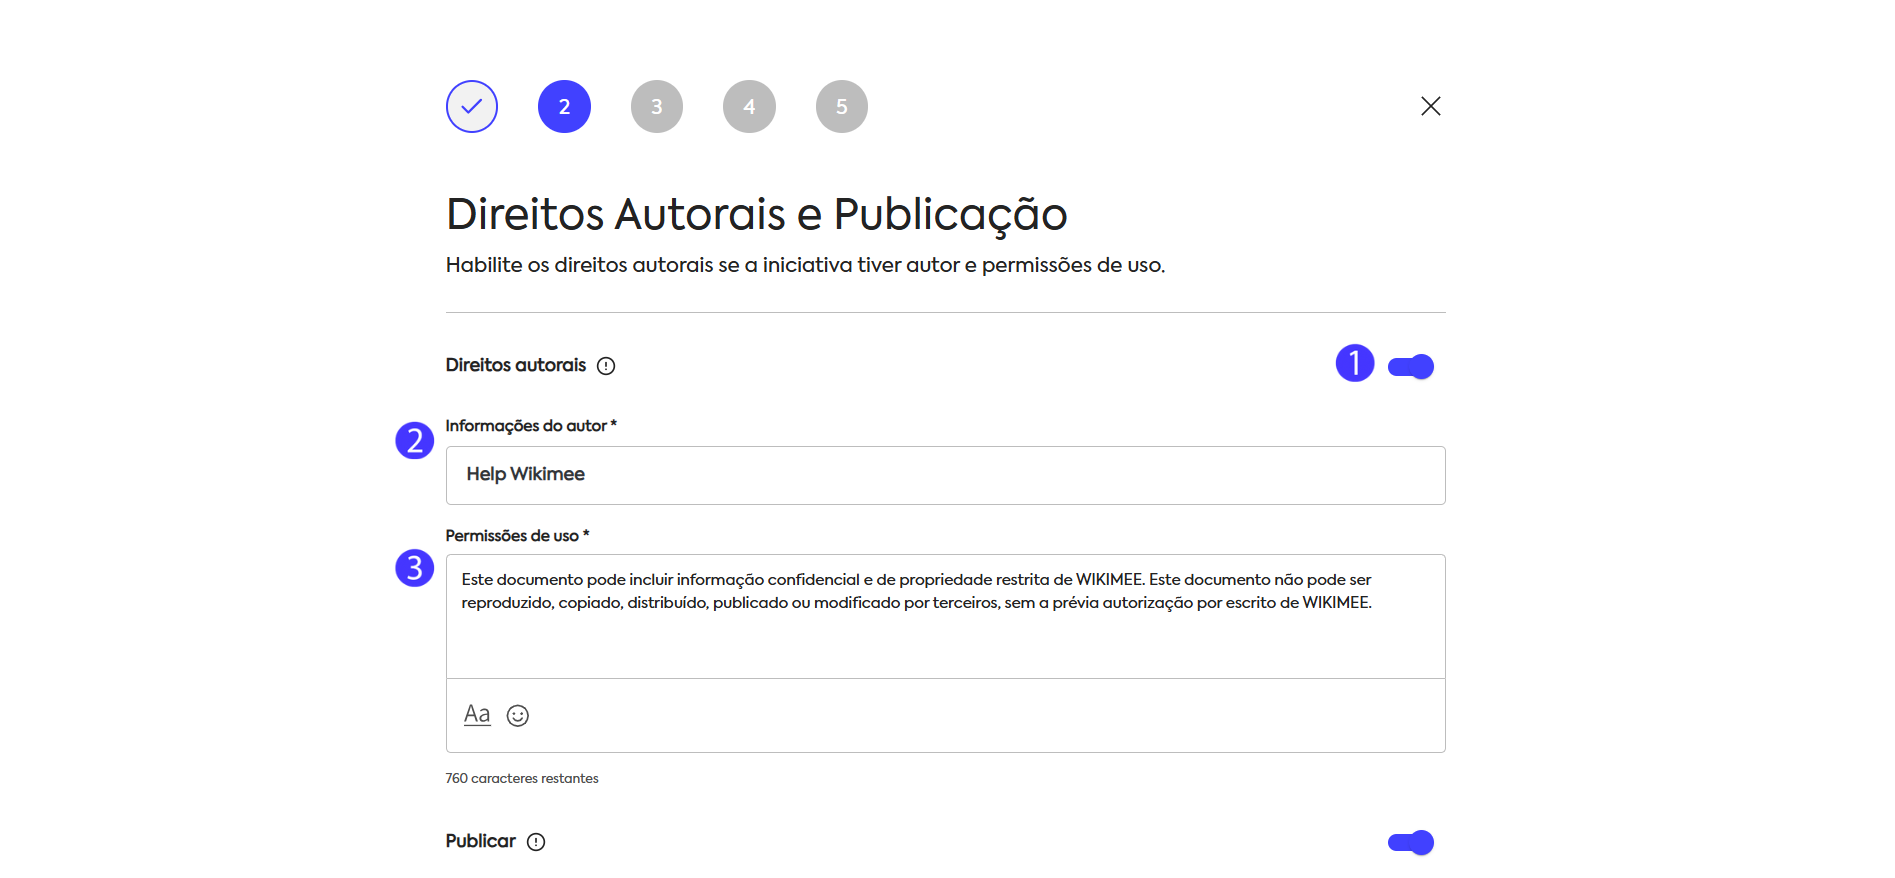
Task: Open step 4 of the wizard
Action: tap(749, 106)
